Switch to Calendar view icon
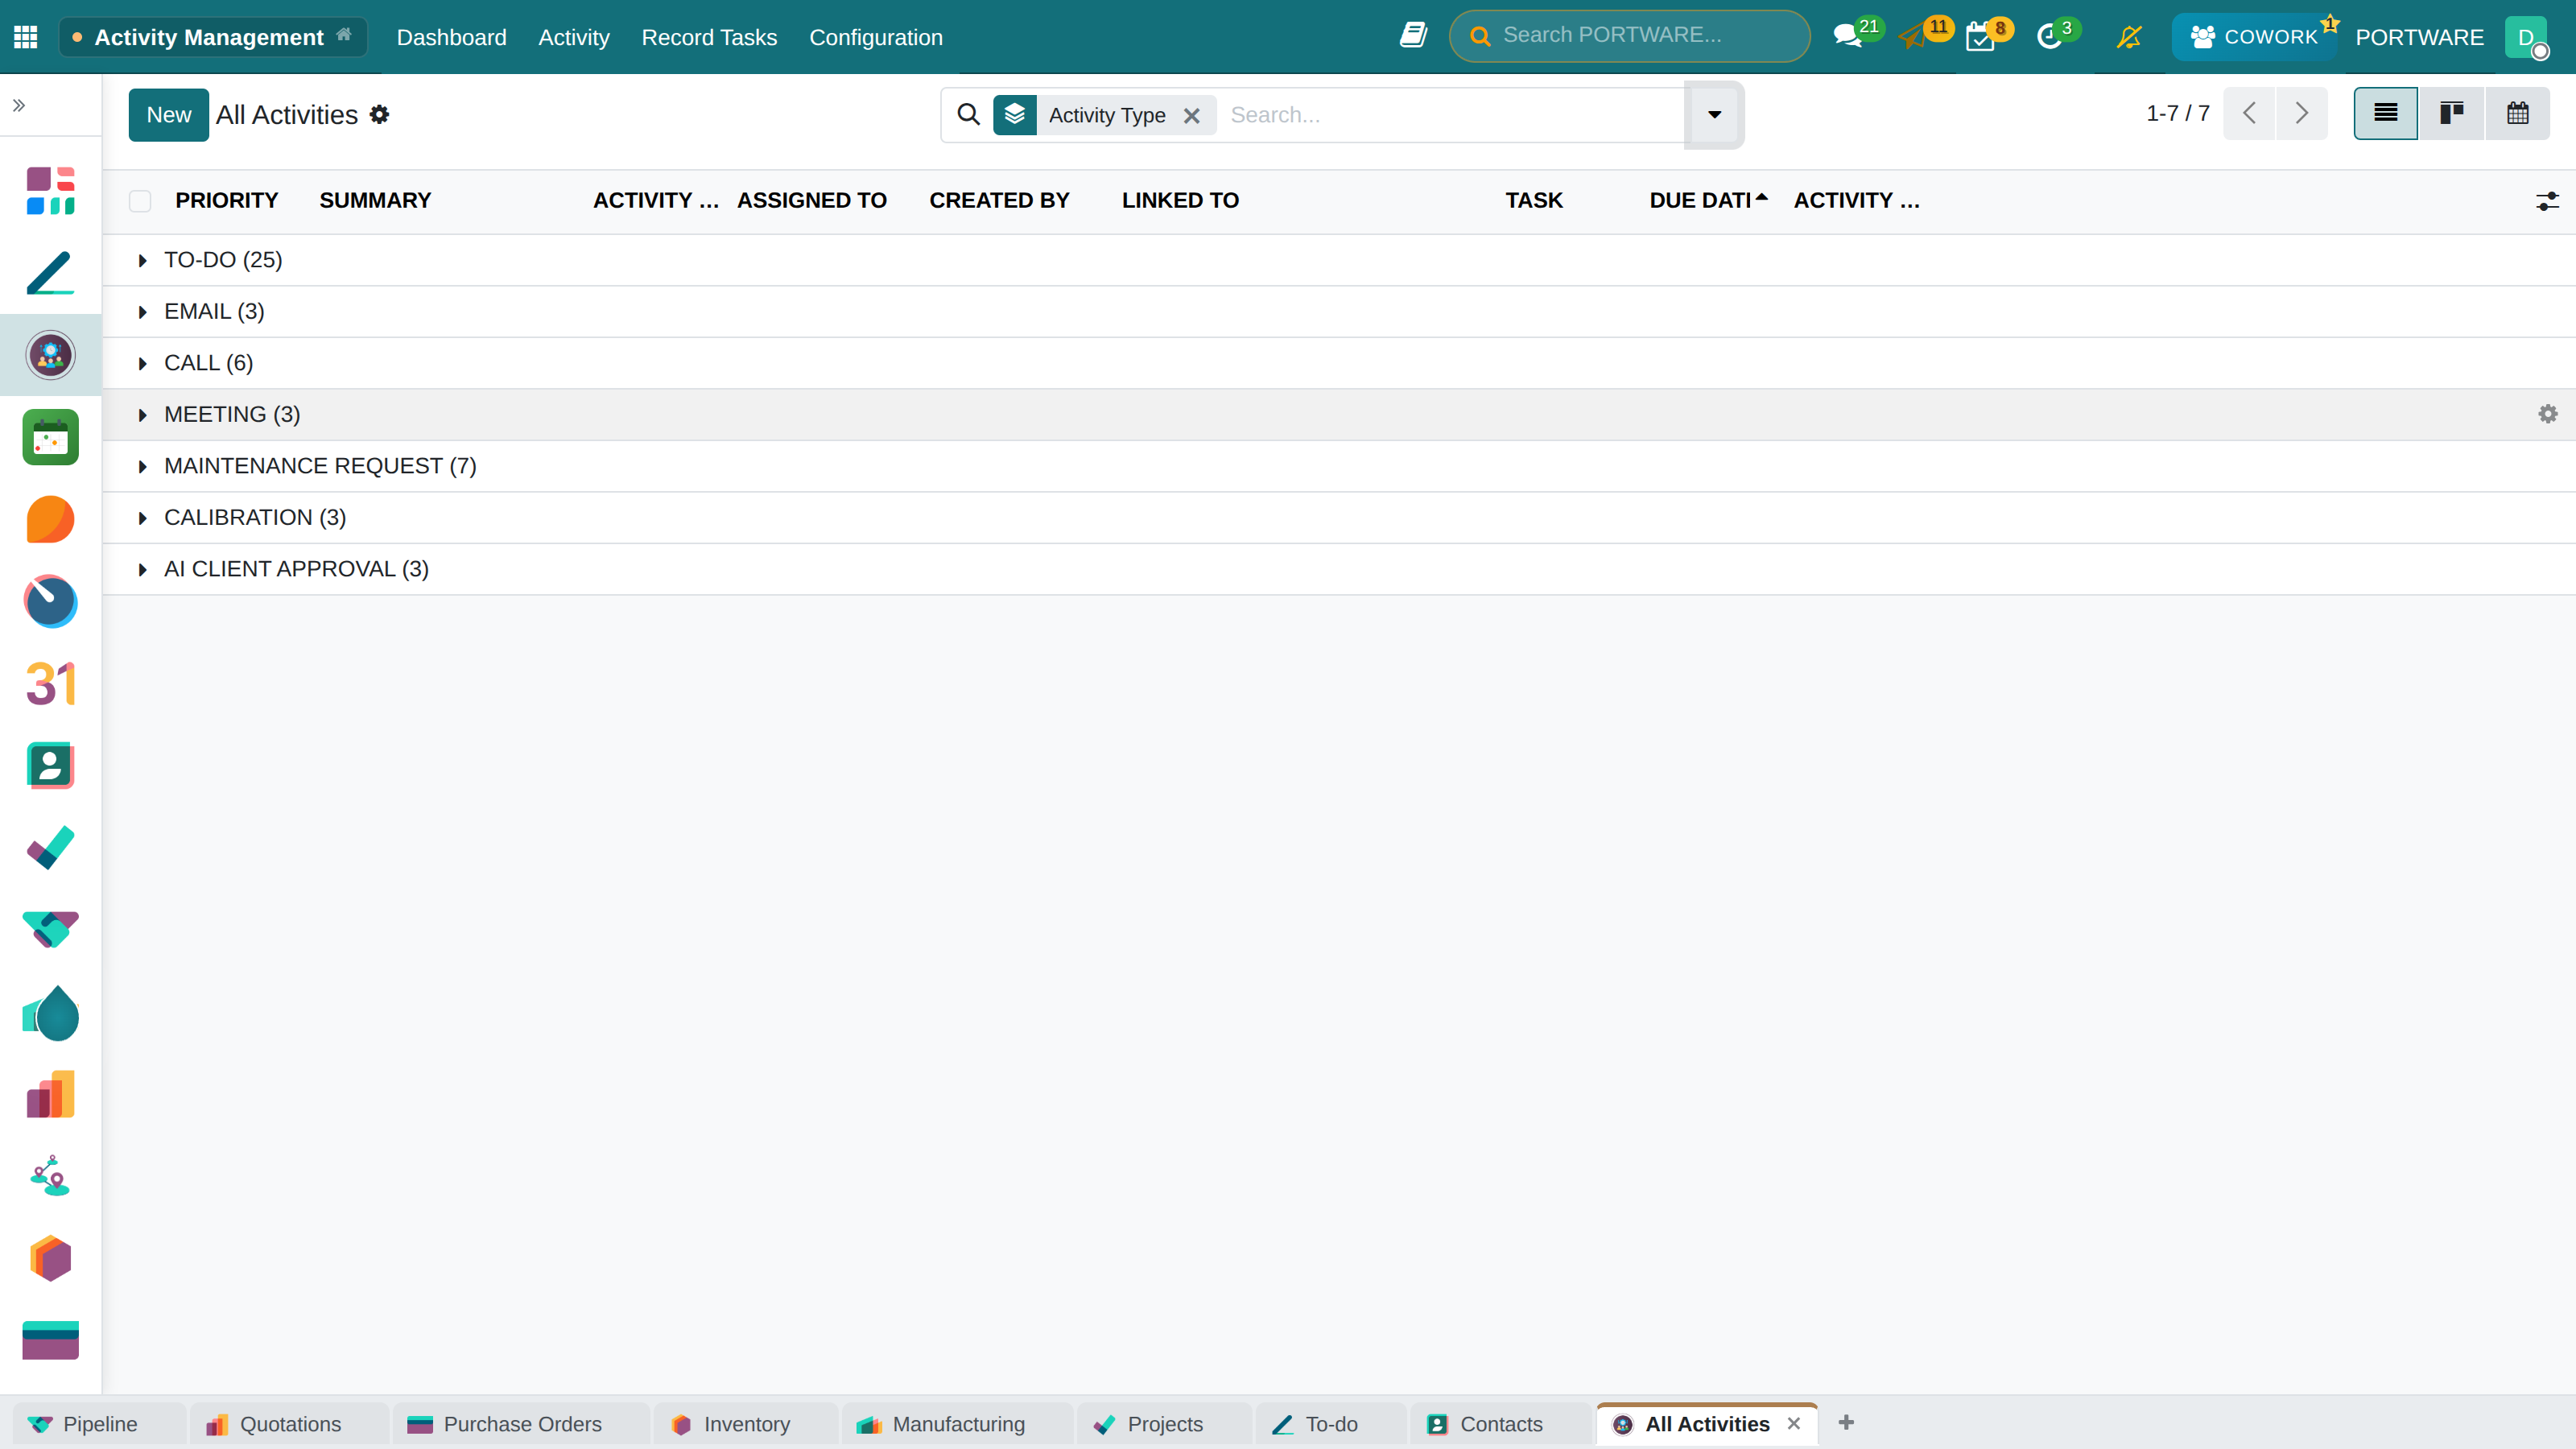Viewport: 2576px width, 1449px height. pyautogui.click(x=2518, y=114)
